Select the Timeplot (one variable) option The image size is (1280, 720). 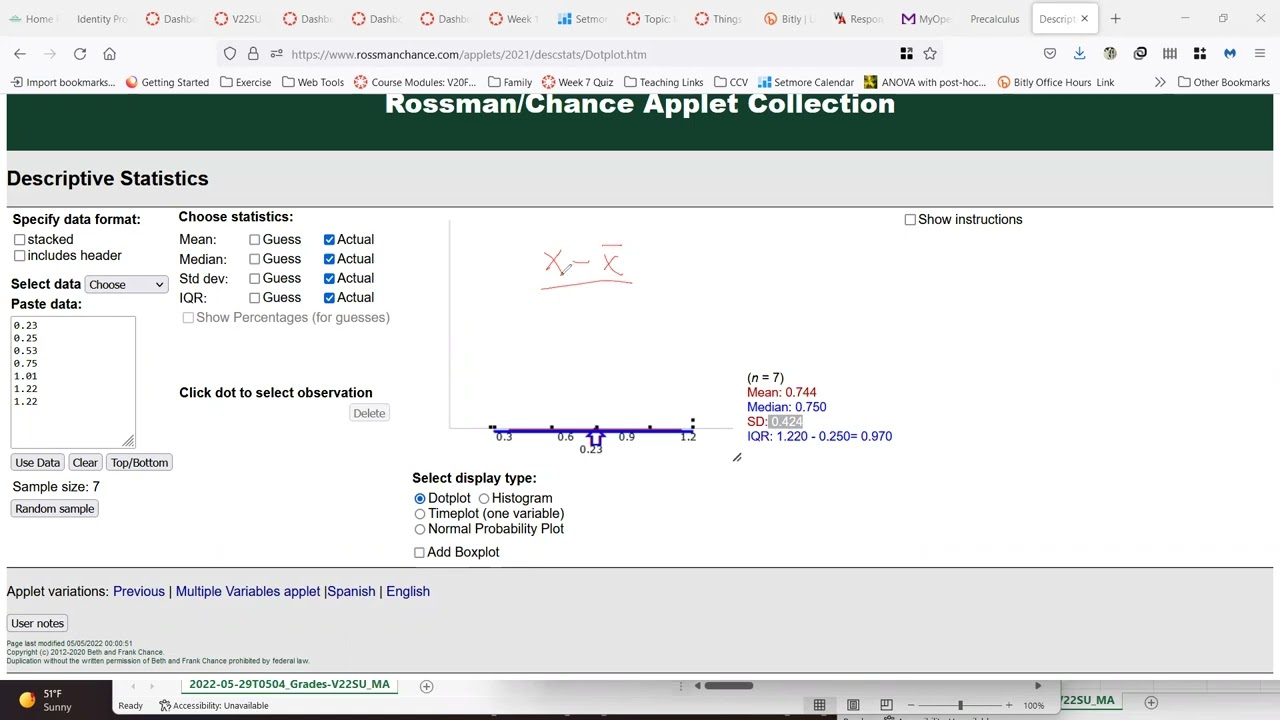click(x=420, y=514)
